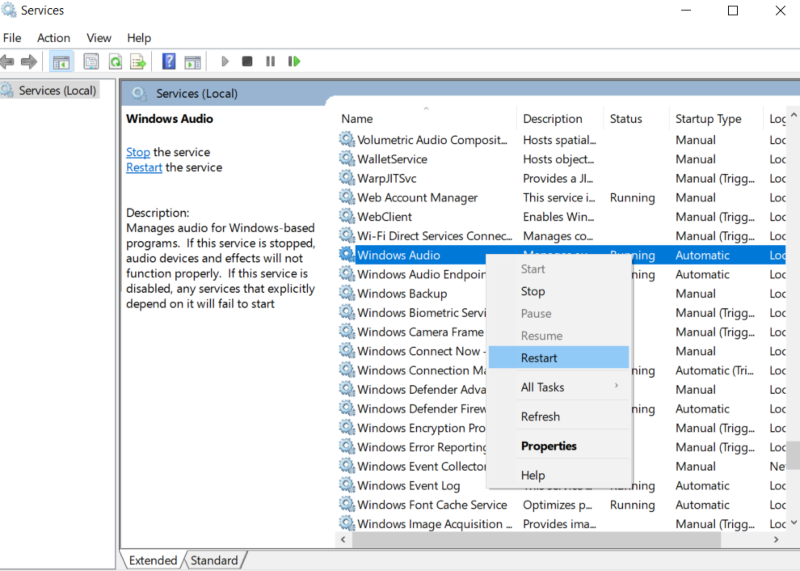Sort by the Description column header
Screen dimensions: 800x571
(560, 118)
